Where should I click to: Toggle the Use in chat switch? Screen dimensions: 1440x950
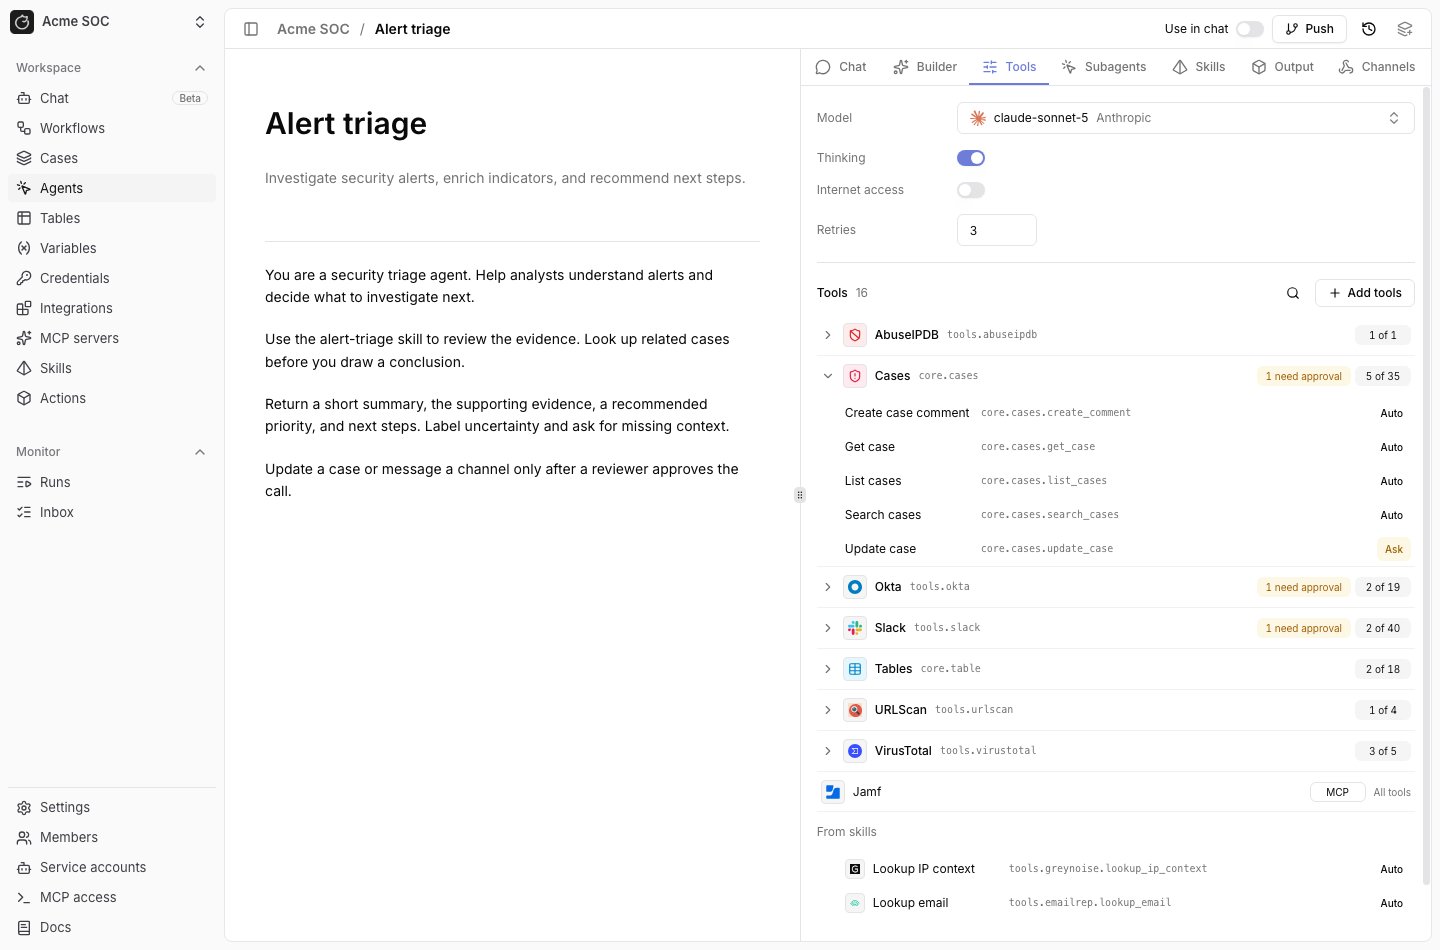[1250, 29]
